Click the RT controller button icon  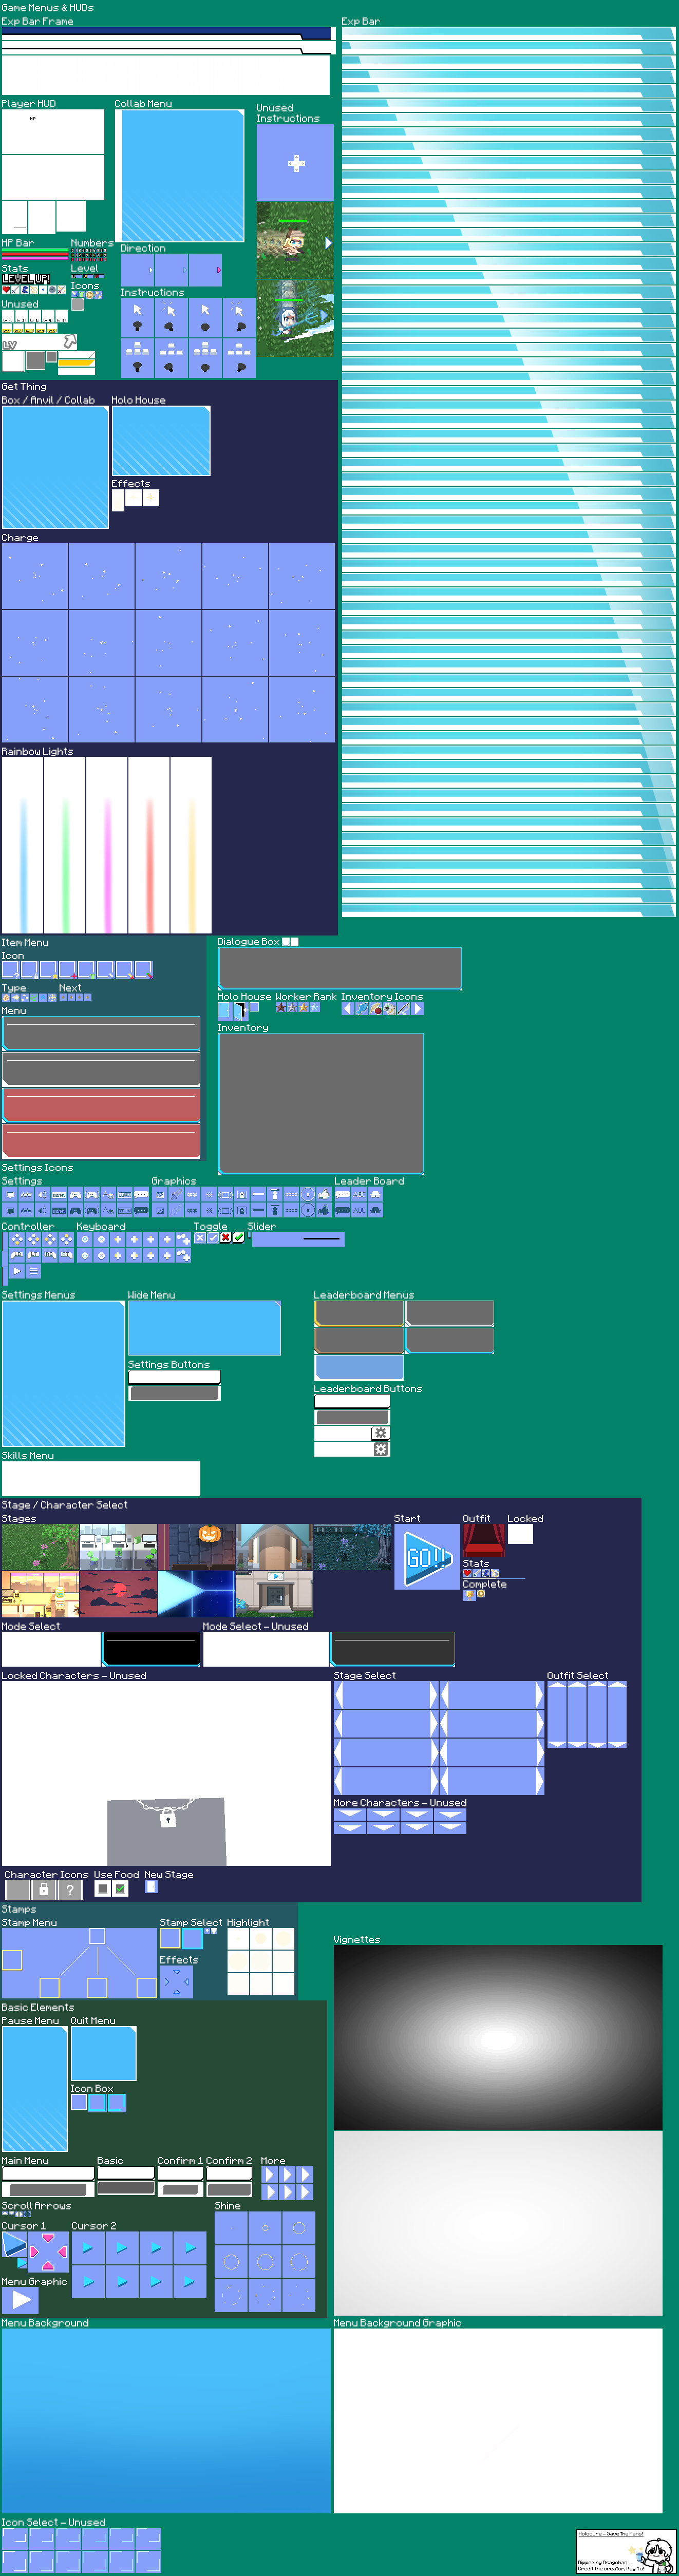67,1254
